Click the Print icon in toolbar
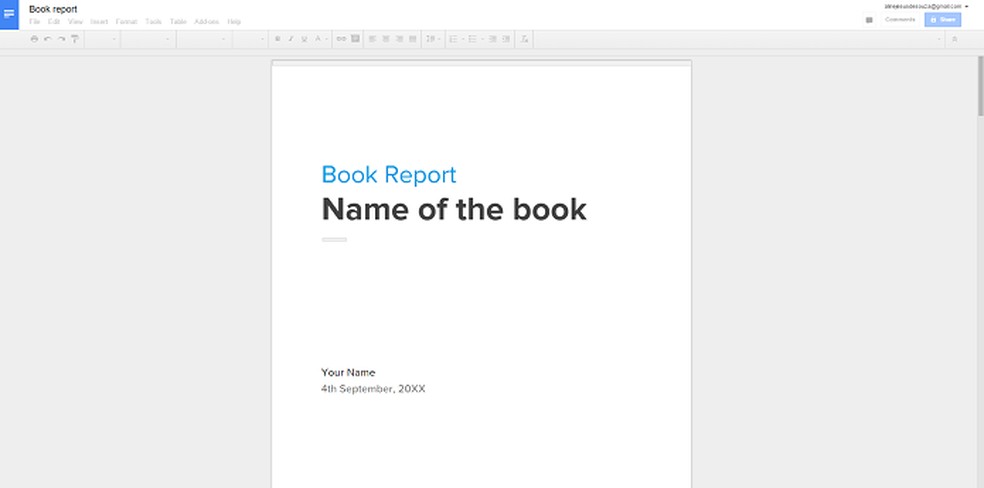 click(x=34, y=39)
